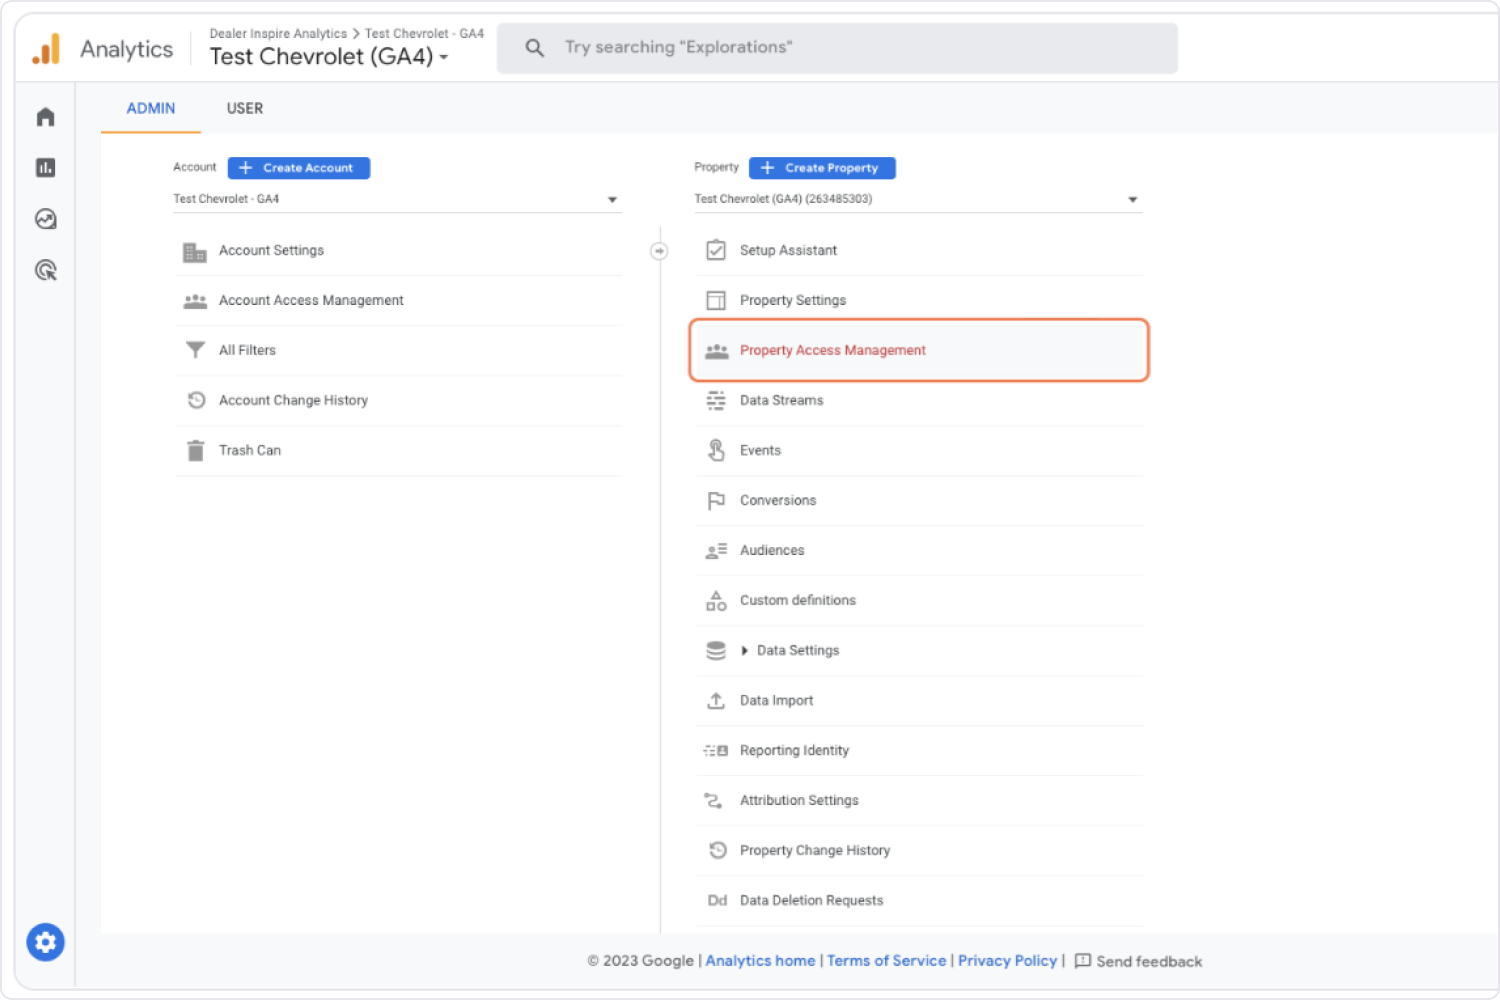The width and height of the screenshot is (1500, 1000).
Task: Open Account Settings
Action: click(x=399, y=251)
